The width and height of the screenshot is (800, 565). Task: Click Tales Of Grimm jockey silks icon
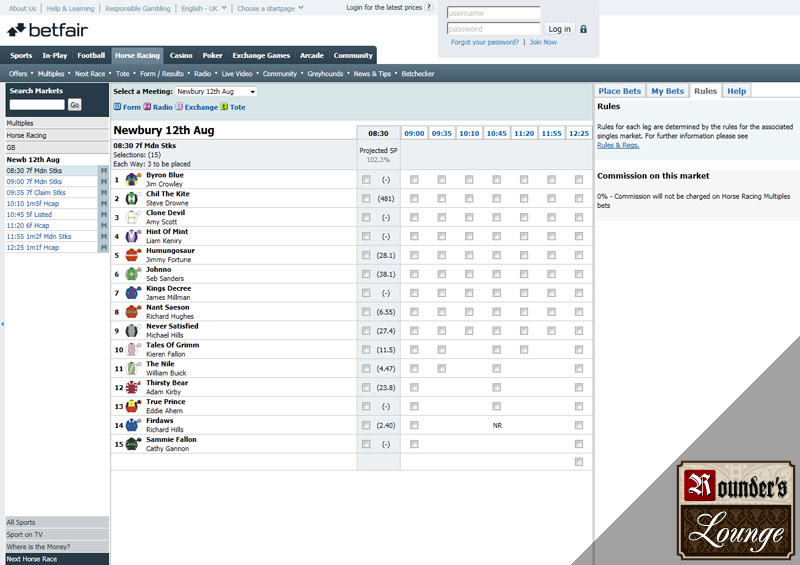tap(133, 349)
